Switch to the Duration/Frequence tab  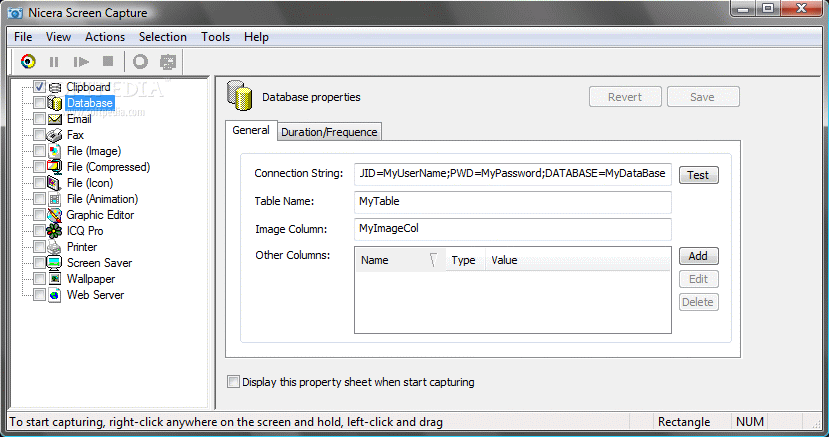(x=329, y=132)
